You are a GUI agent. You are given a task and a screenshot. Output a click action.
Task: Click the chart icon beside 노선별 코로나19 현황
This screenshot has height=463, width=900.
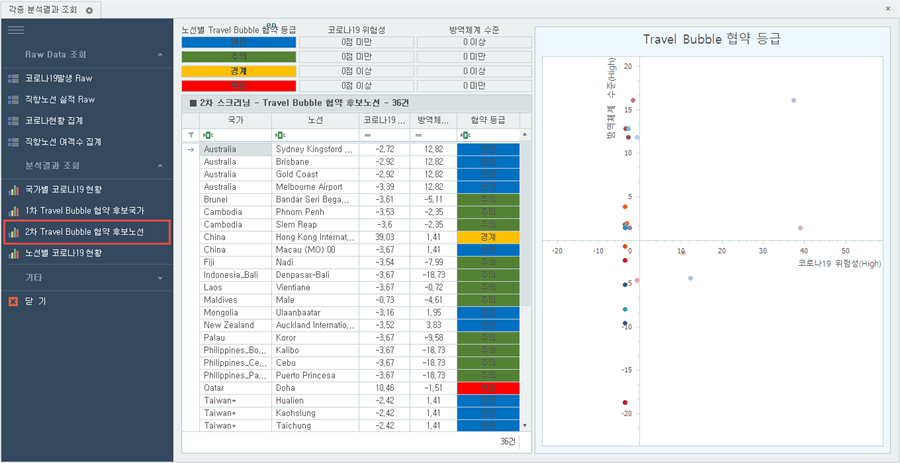pyautogui.click(x=14, y=253)
